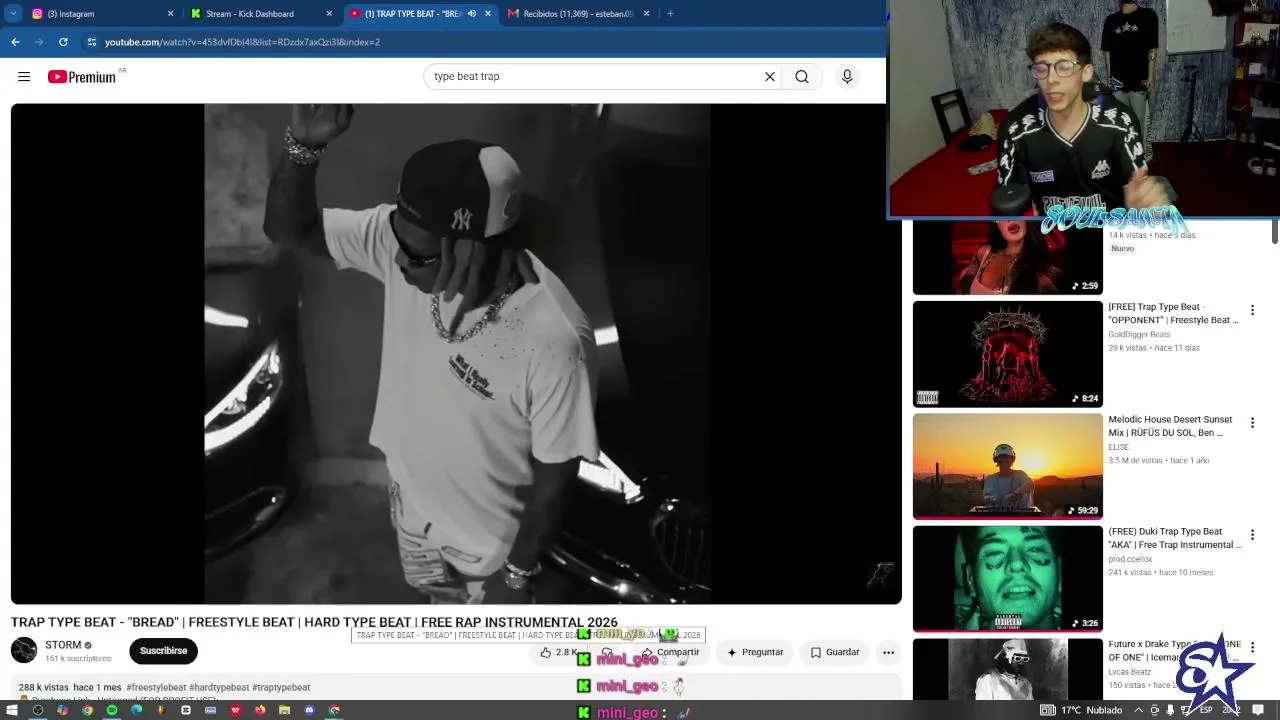The image size is (1280, 720).
Task: Click the video player to pause
Action: click(x=456, y=354)
